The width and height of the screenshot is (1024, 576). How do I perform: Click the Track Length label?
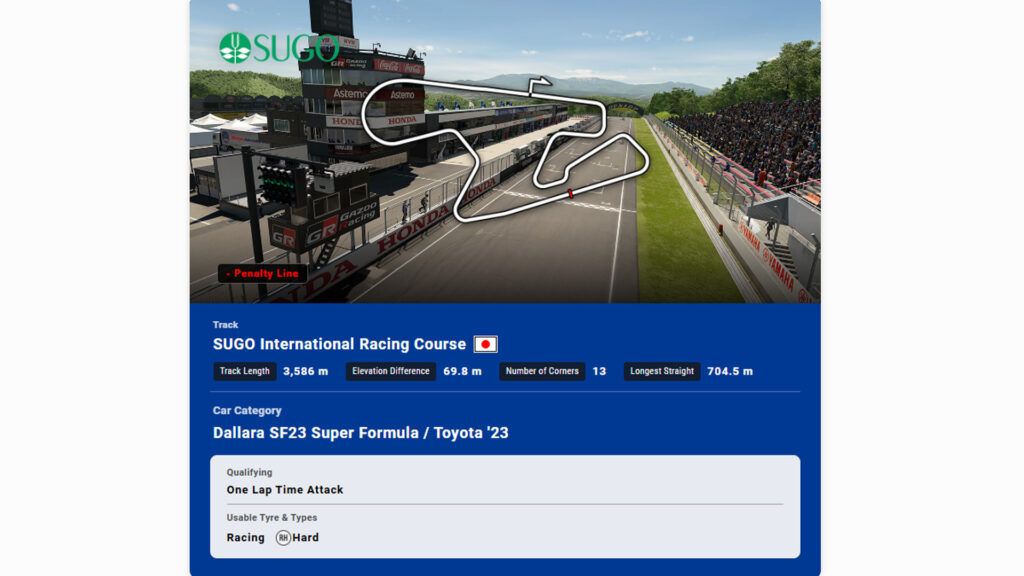coord(245,371)
